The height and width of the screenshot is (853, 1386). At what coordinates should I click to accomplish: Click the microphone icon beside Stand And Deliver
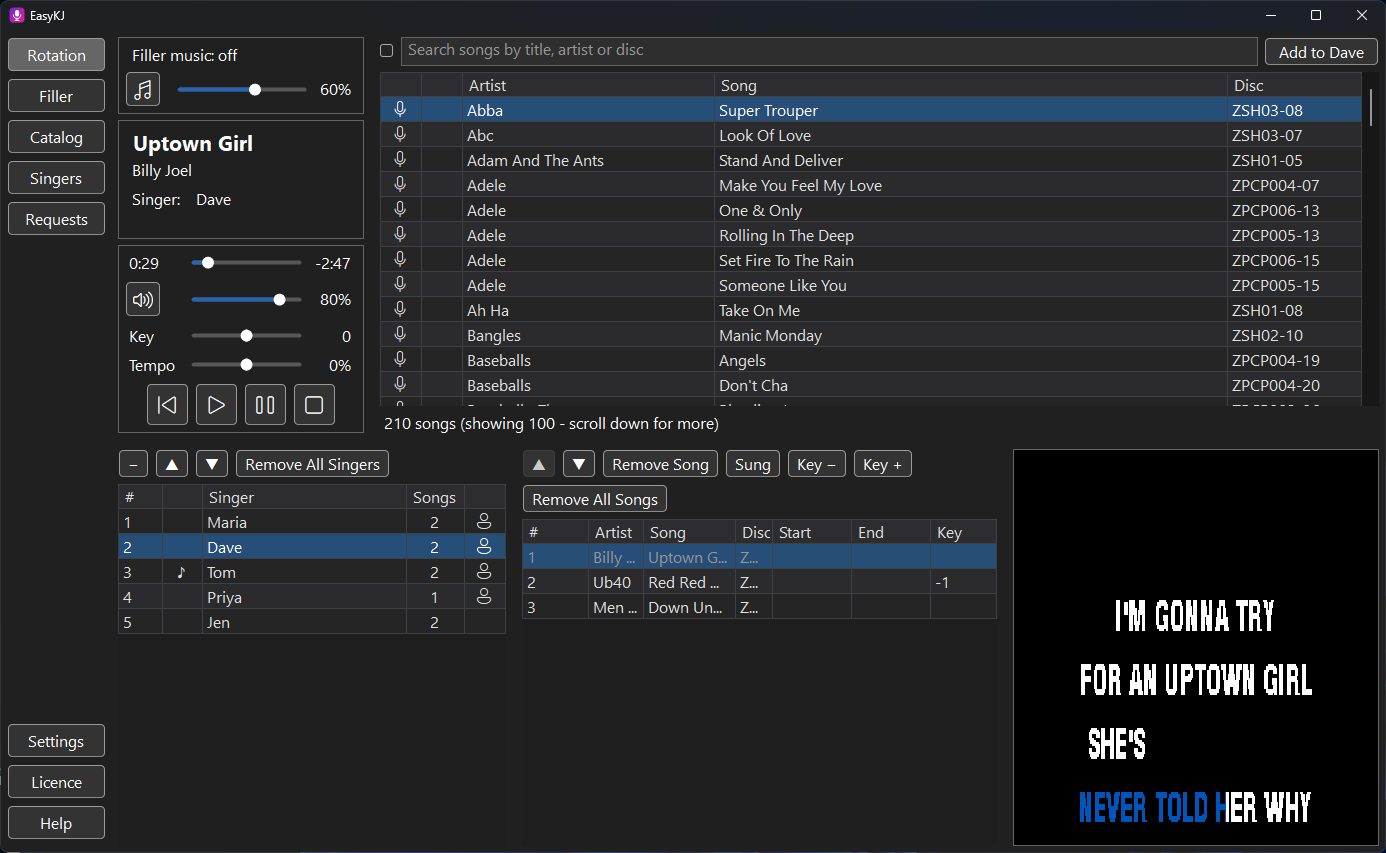400,160
